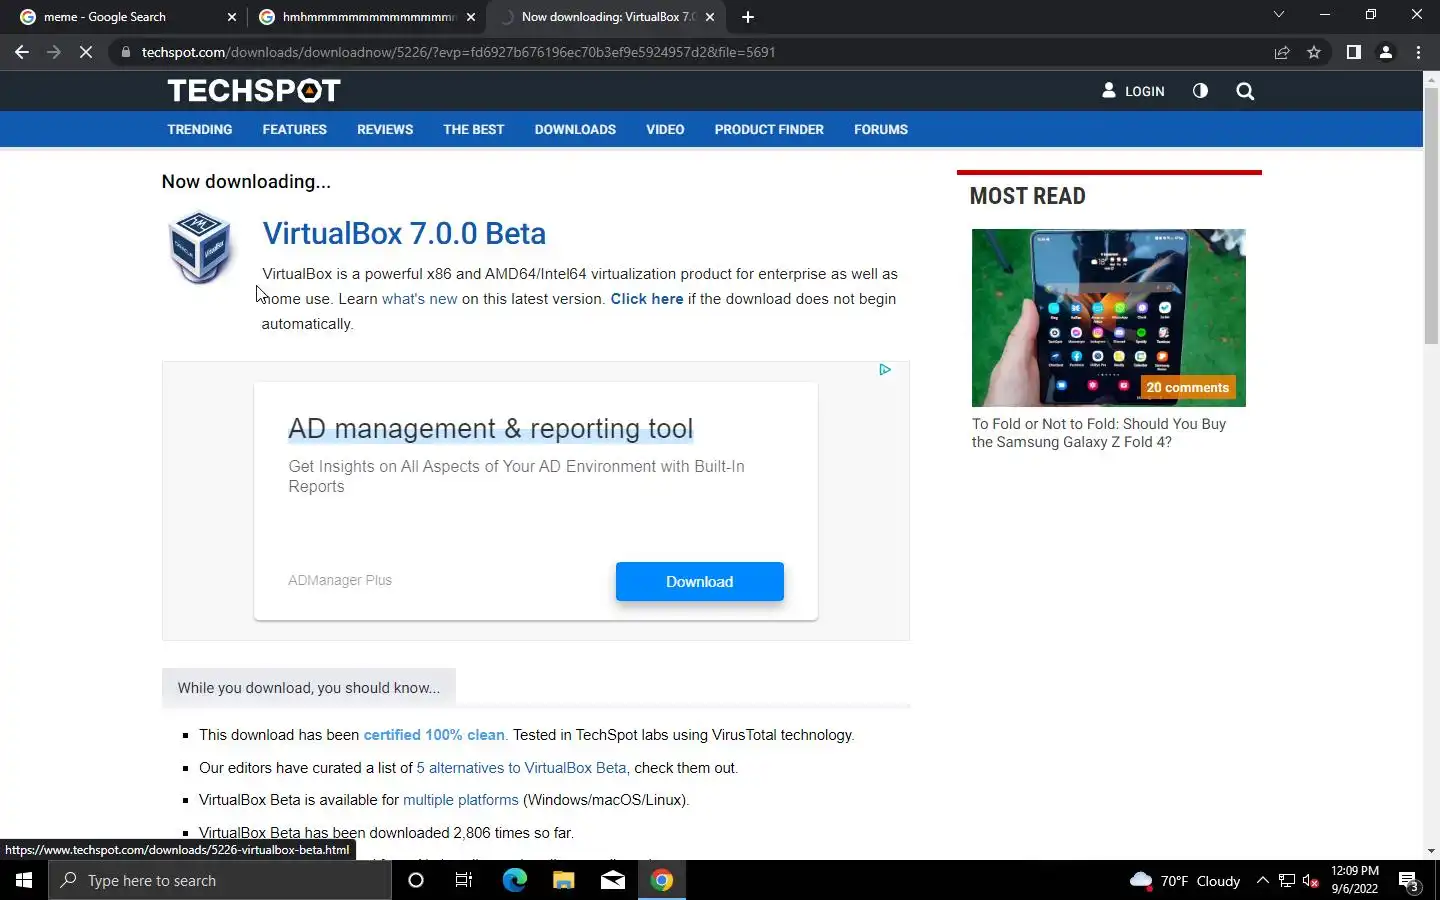The image size is (1440, 900).
Task: Open Task View on the taskbar
Action: point(464,880)
